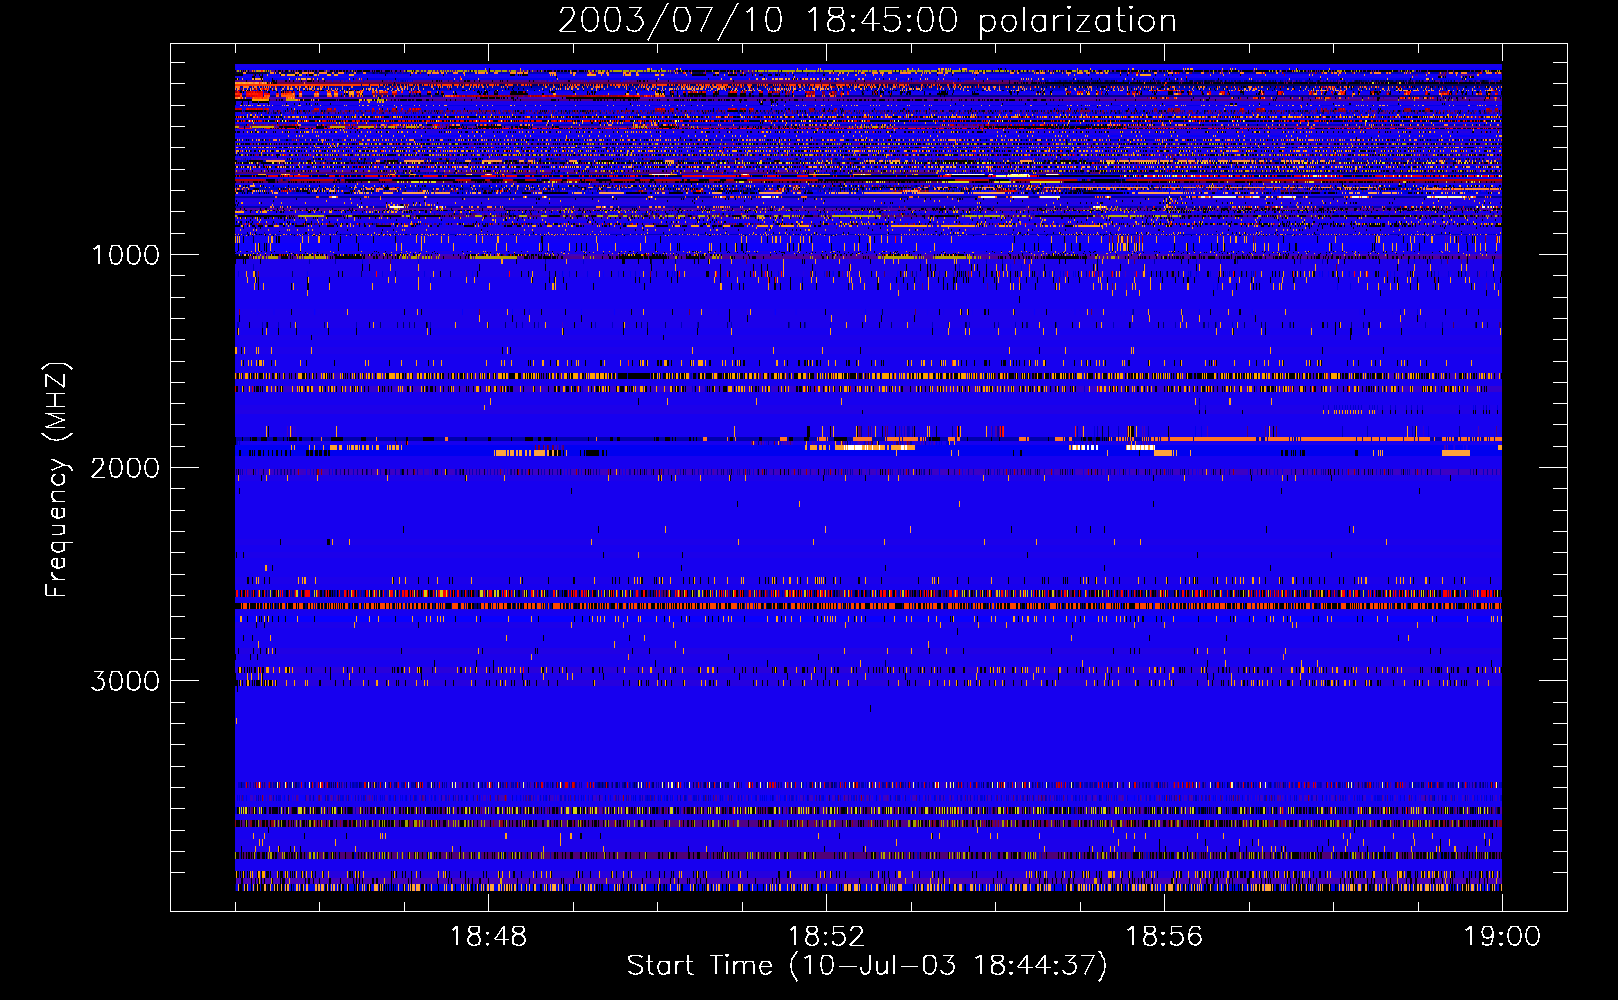Click the 'Start Time (10-Jul-03 18:44:37)' axis label
Viewport: 1618px width, 1000px height.
coord(867,966)
